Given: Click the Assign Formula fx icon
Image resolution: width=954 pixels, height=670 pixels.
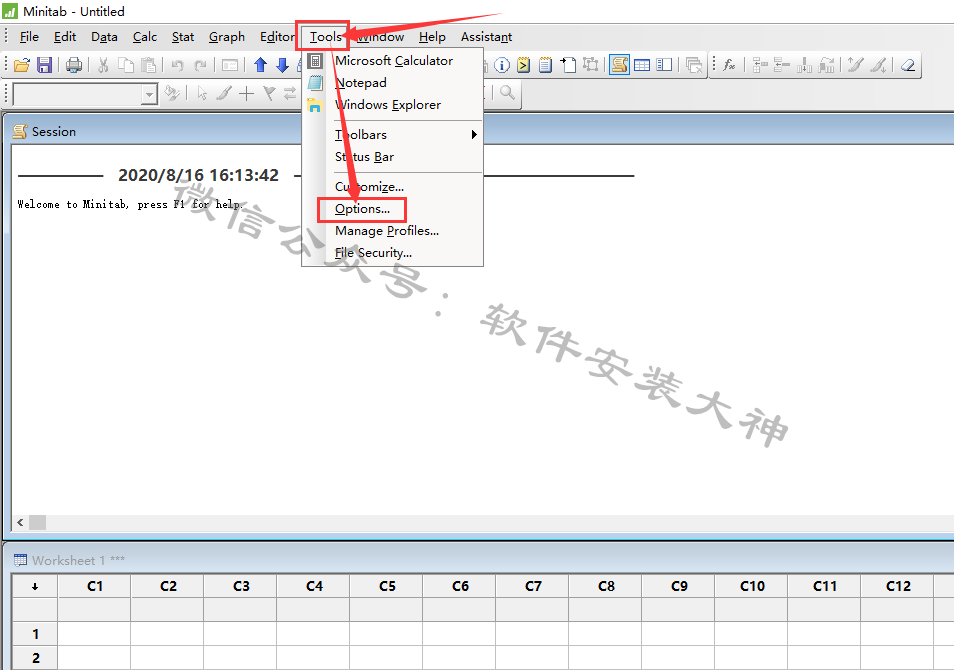Looking at the screenshot, I should tap(729, 65).
